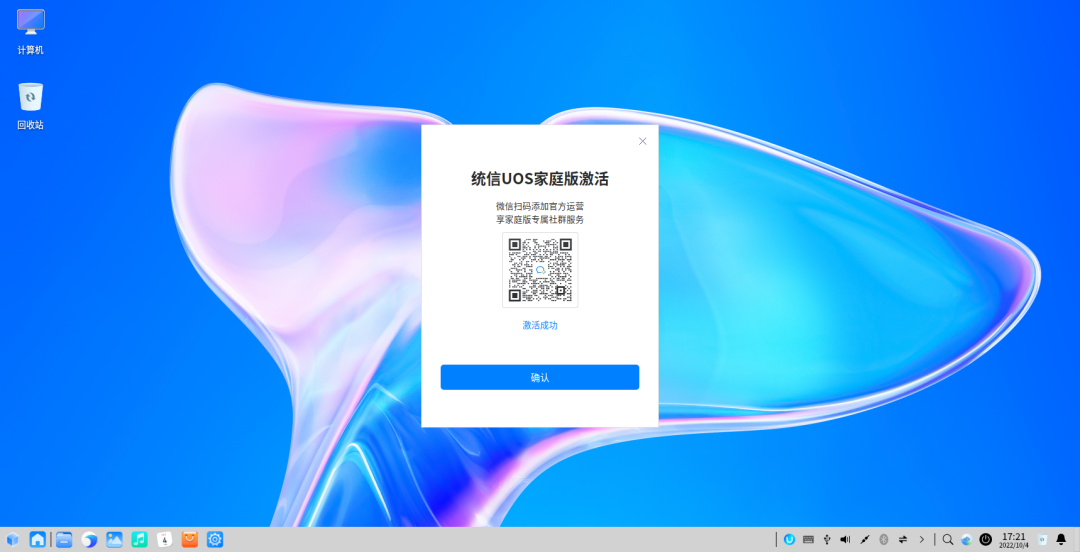Click the blue U tray icon
The width and height of the screenshot is (1080, 552).
tap(789, 540)
